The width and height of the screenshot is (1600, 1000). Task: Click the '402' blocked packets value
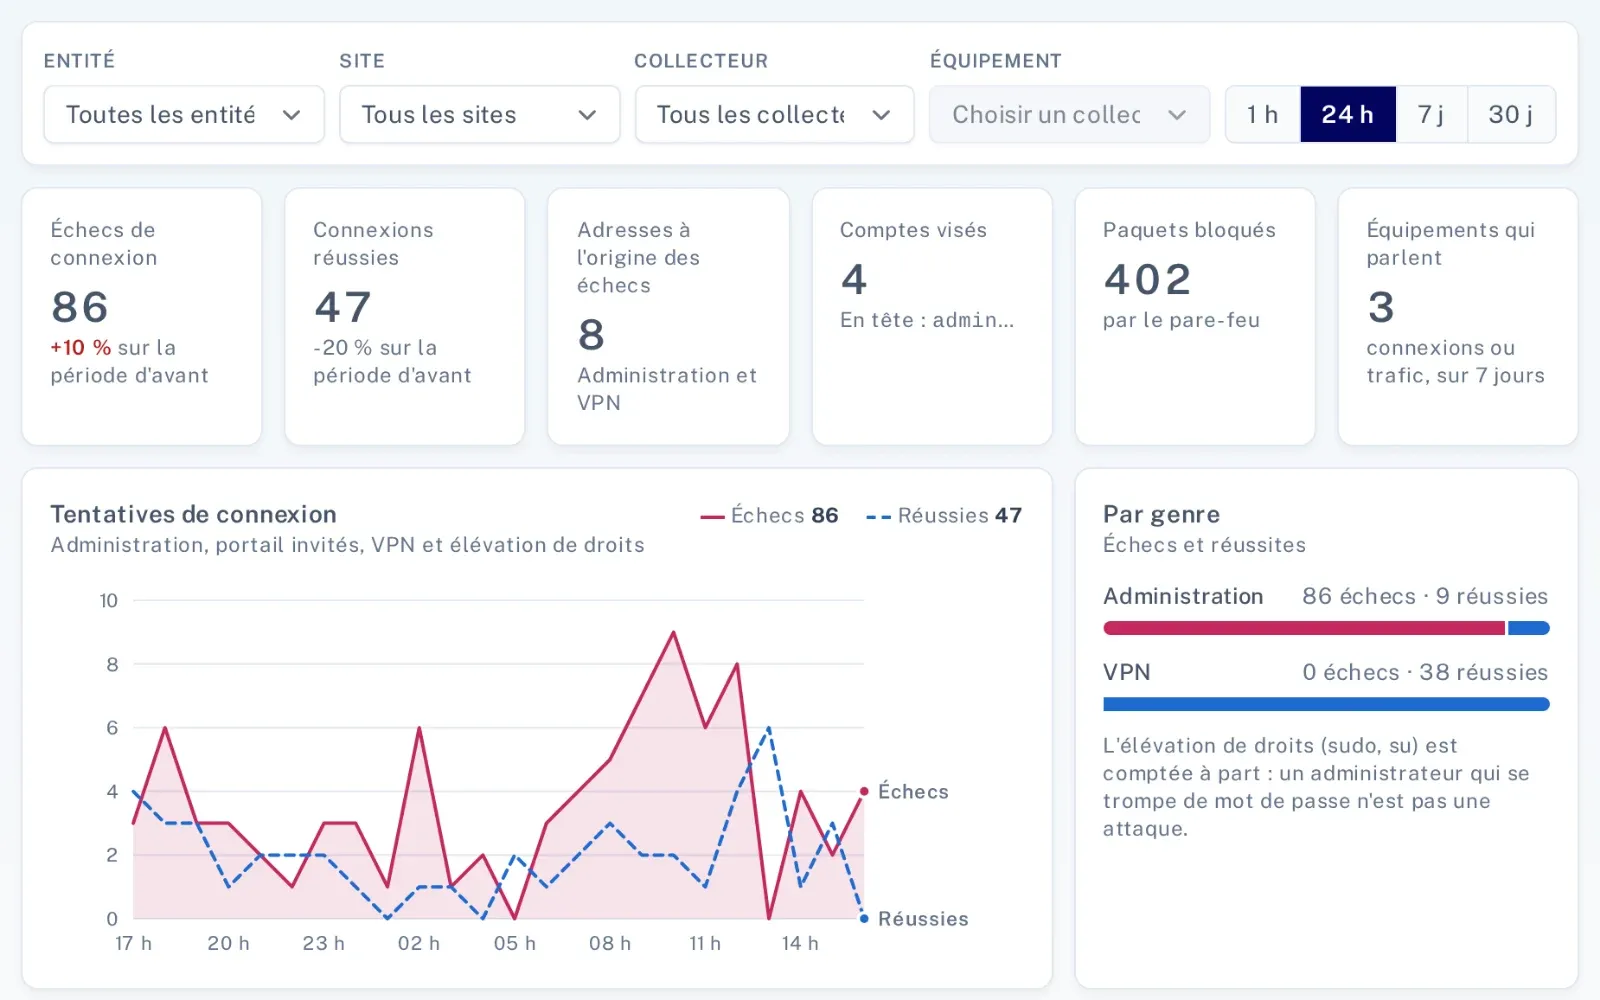pyautogui.click(x=1148, y=279)
